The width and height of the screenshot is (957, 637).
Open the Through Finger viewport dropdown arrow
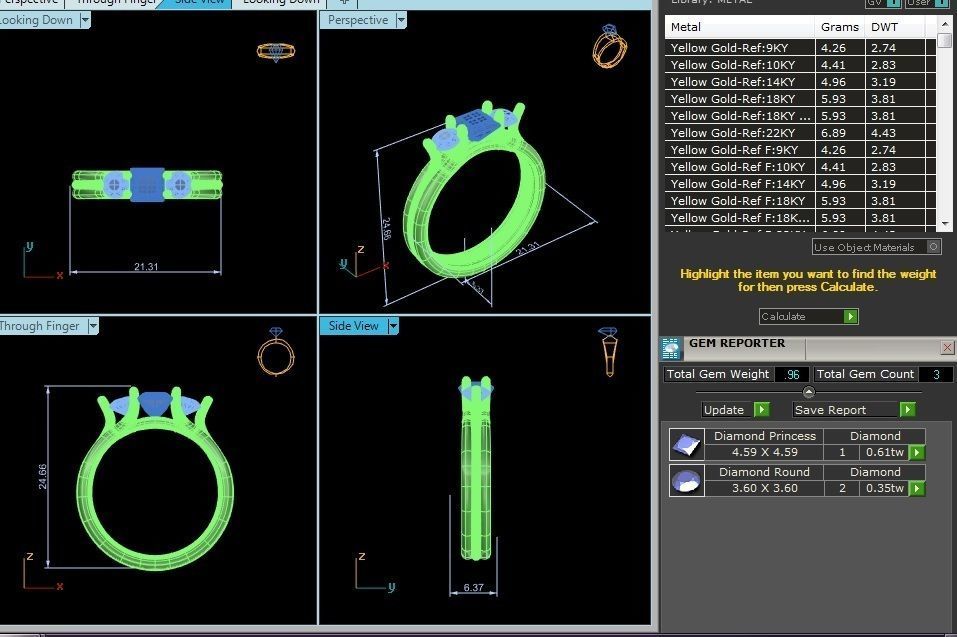point(93,326)
